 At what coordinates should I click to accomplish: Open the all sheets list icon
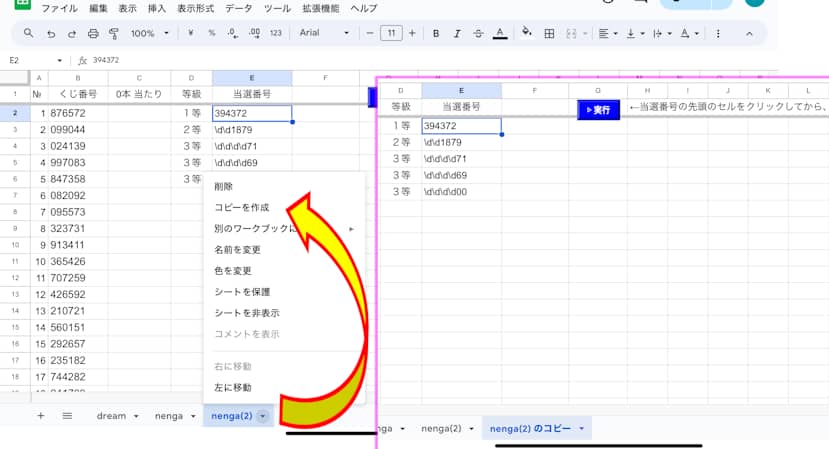pos(67,415)
